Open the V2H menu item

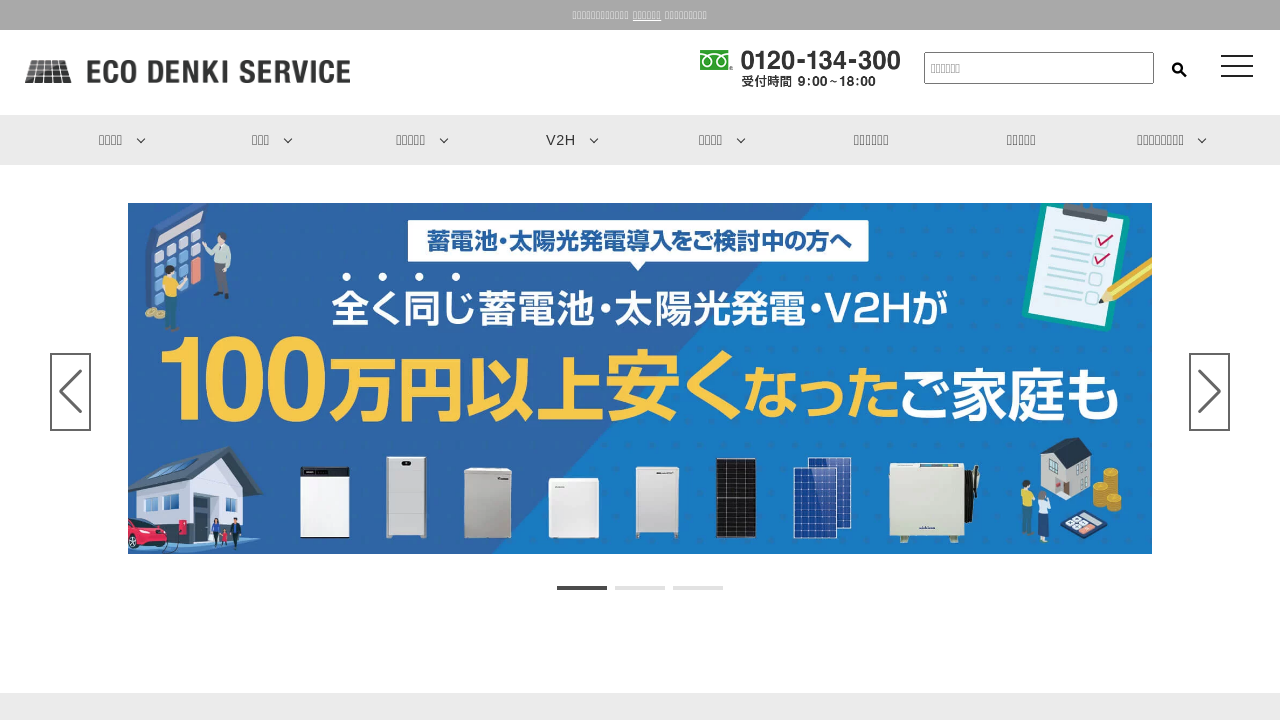point(560,140)
